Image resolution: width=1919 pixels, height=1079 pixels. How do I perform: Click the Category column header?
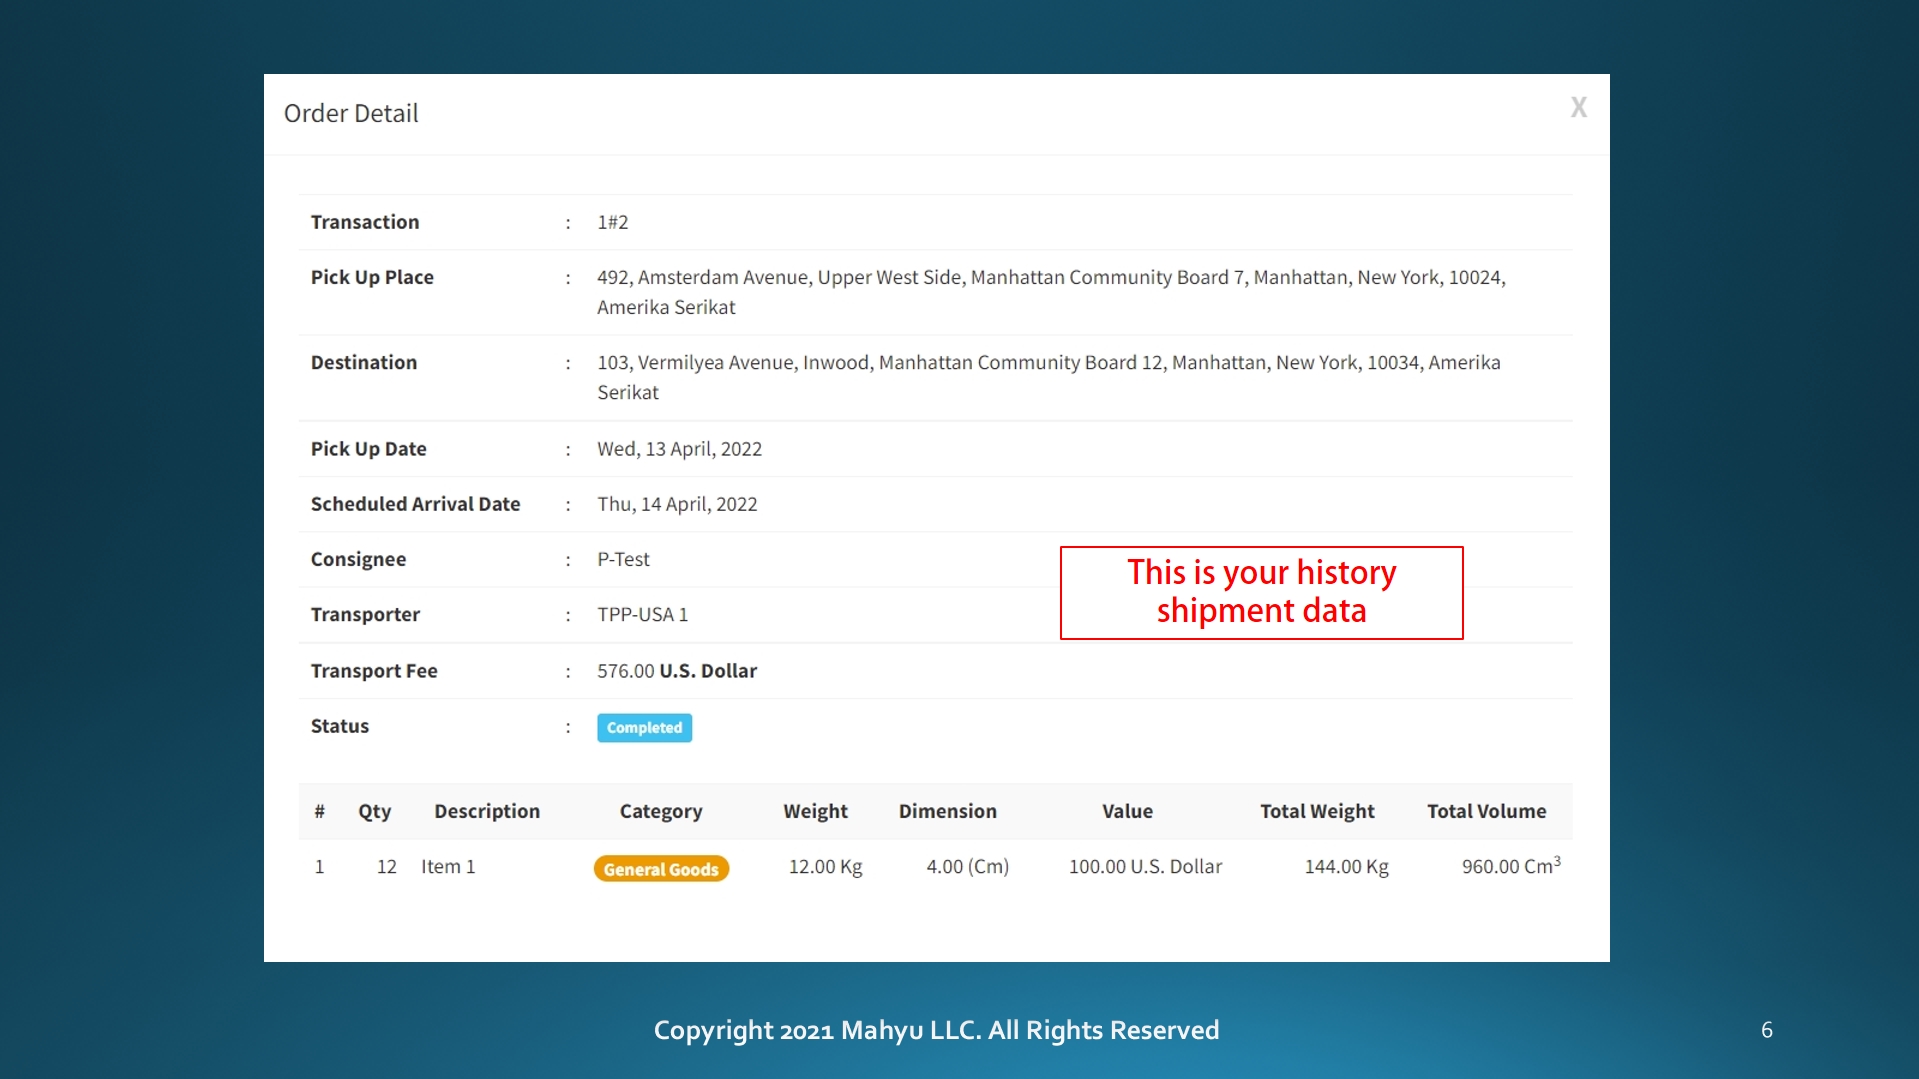coord(661,811)
